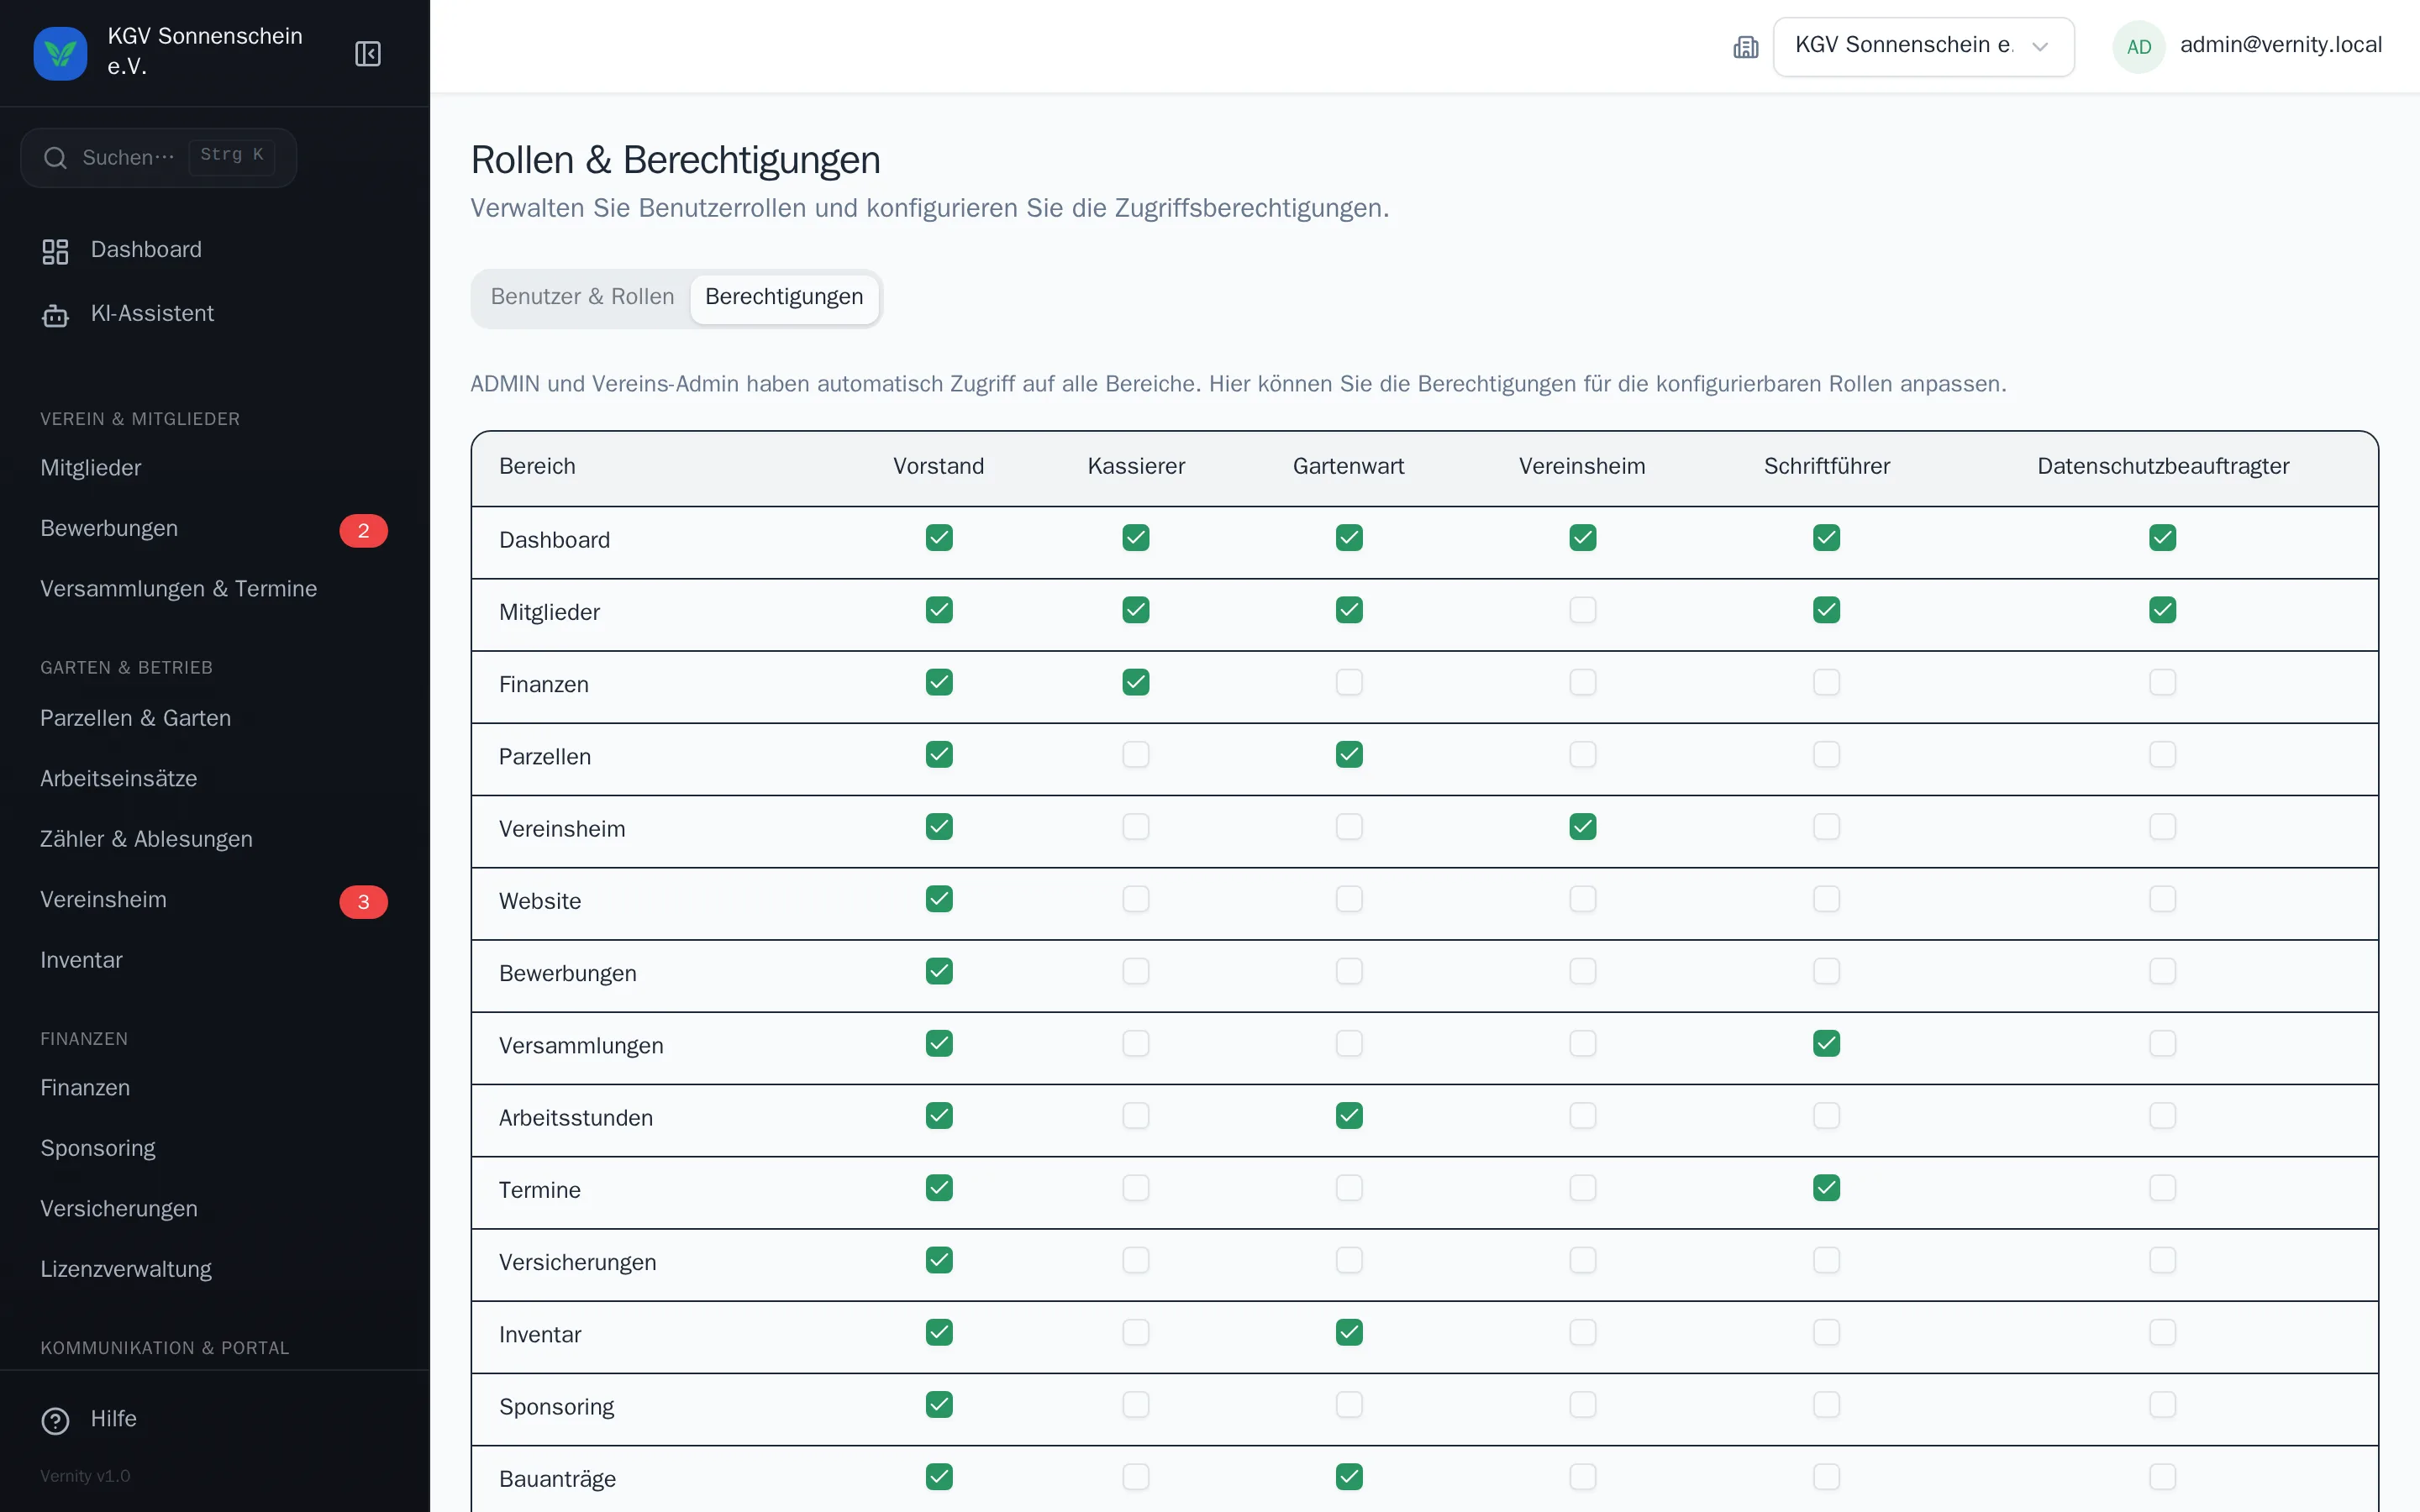Click the red badge 2 on Bewerbungen
The height and width of the screenshot is (1512, 2420).
click(364, 530)
